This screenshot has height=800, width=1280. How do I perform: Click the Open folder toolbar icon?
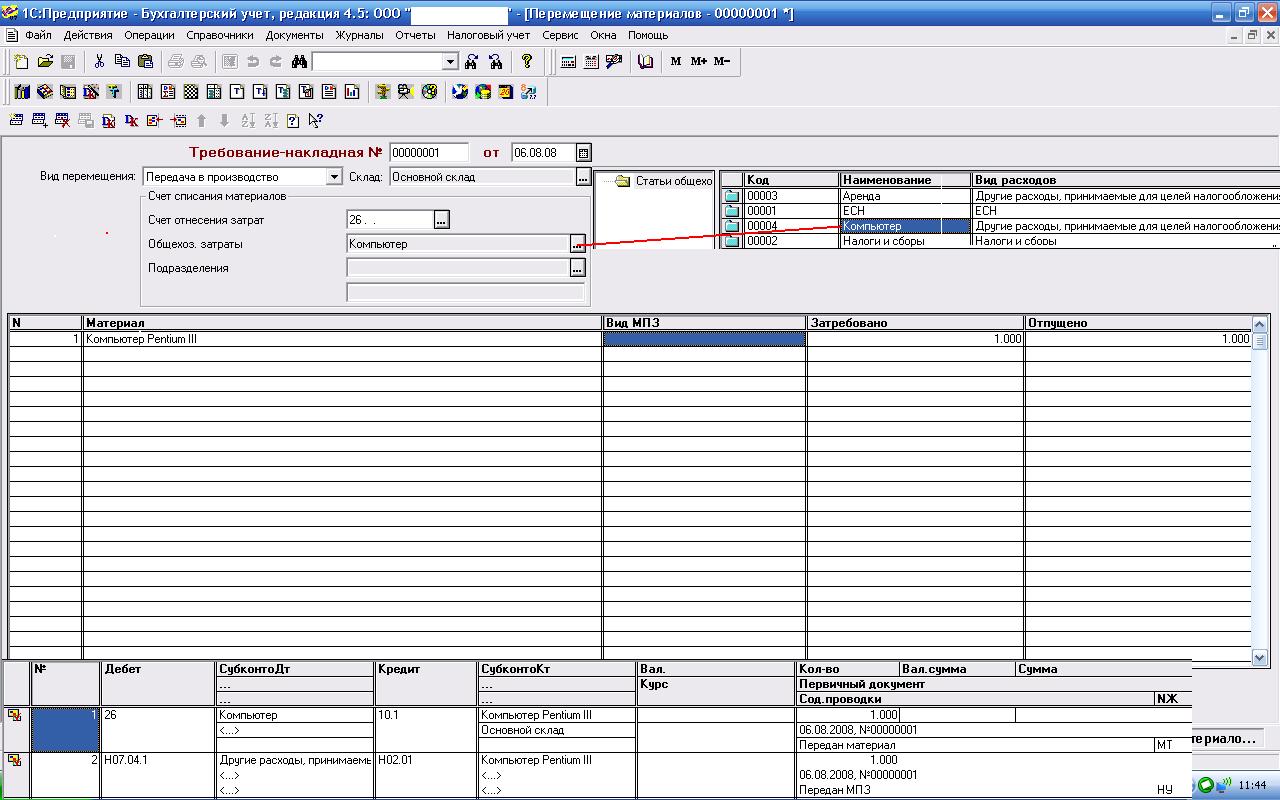45,61
